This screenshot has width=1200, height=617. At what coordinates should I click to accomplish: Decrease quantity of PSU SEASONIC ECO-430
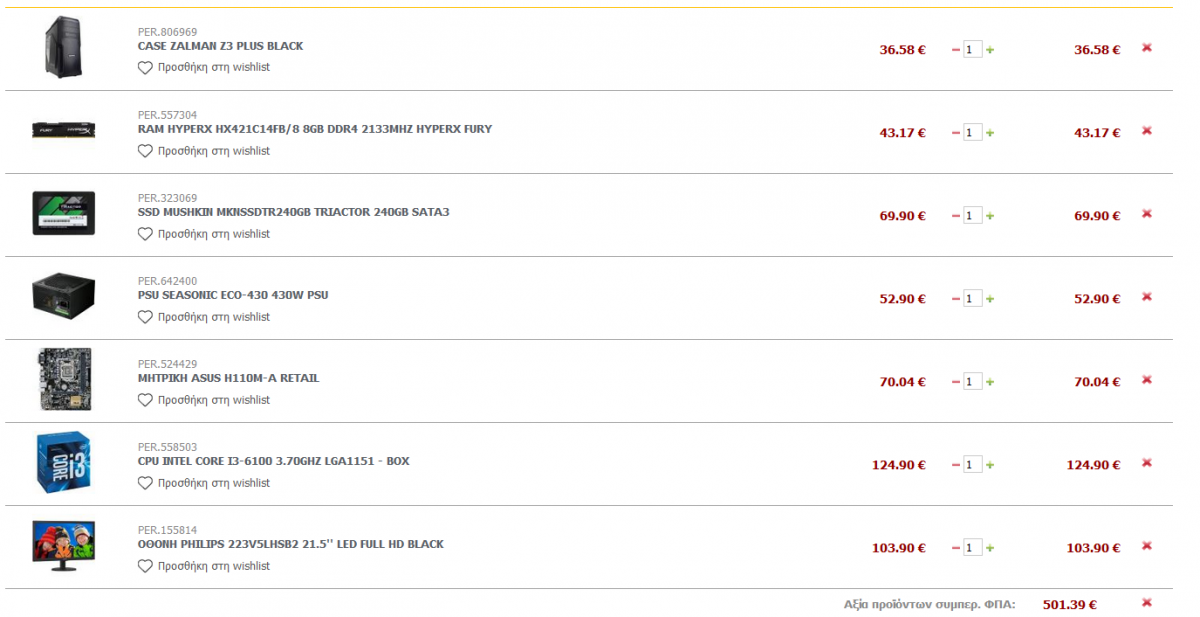pos(956,298)
